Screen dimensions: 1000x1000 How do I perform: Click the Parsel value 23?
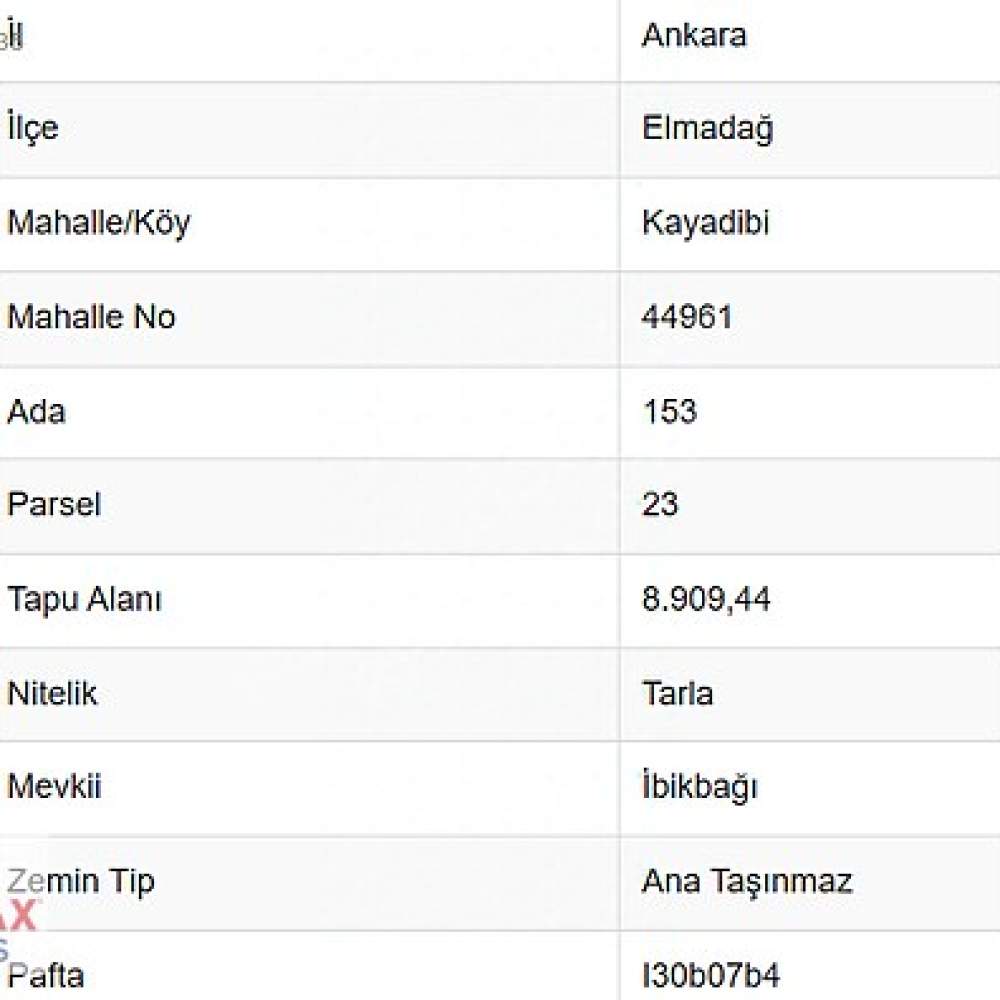(660, 504)
